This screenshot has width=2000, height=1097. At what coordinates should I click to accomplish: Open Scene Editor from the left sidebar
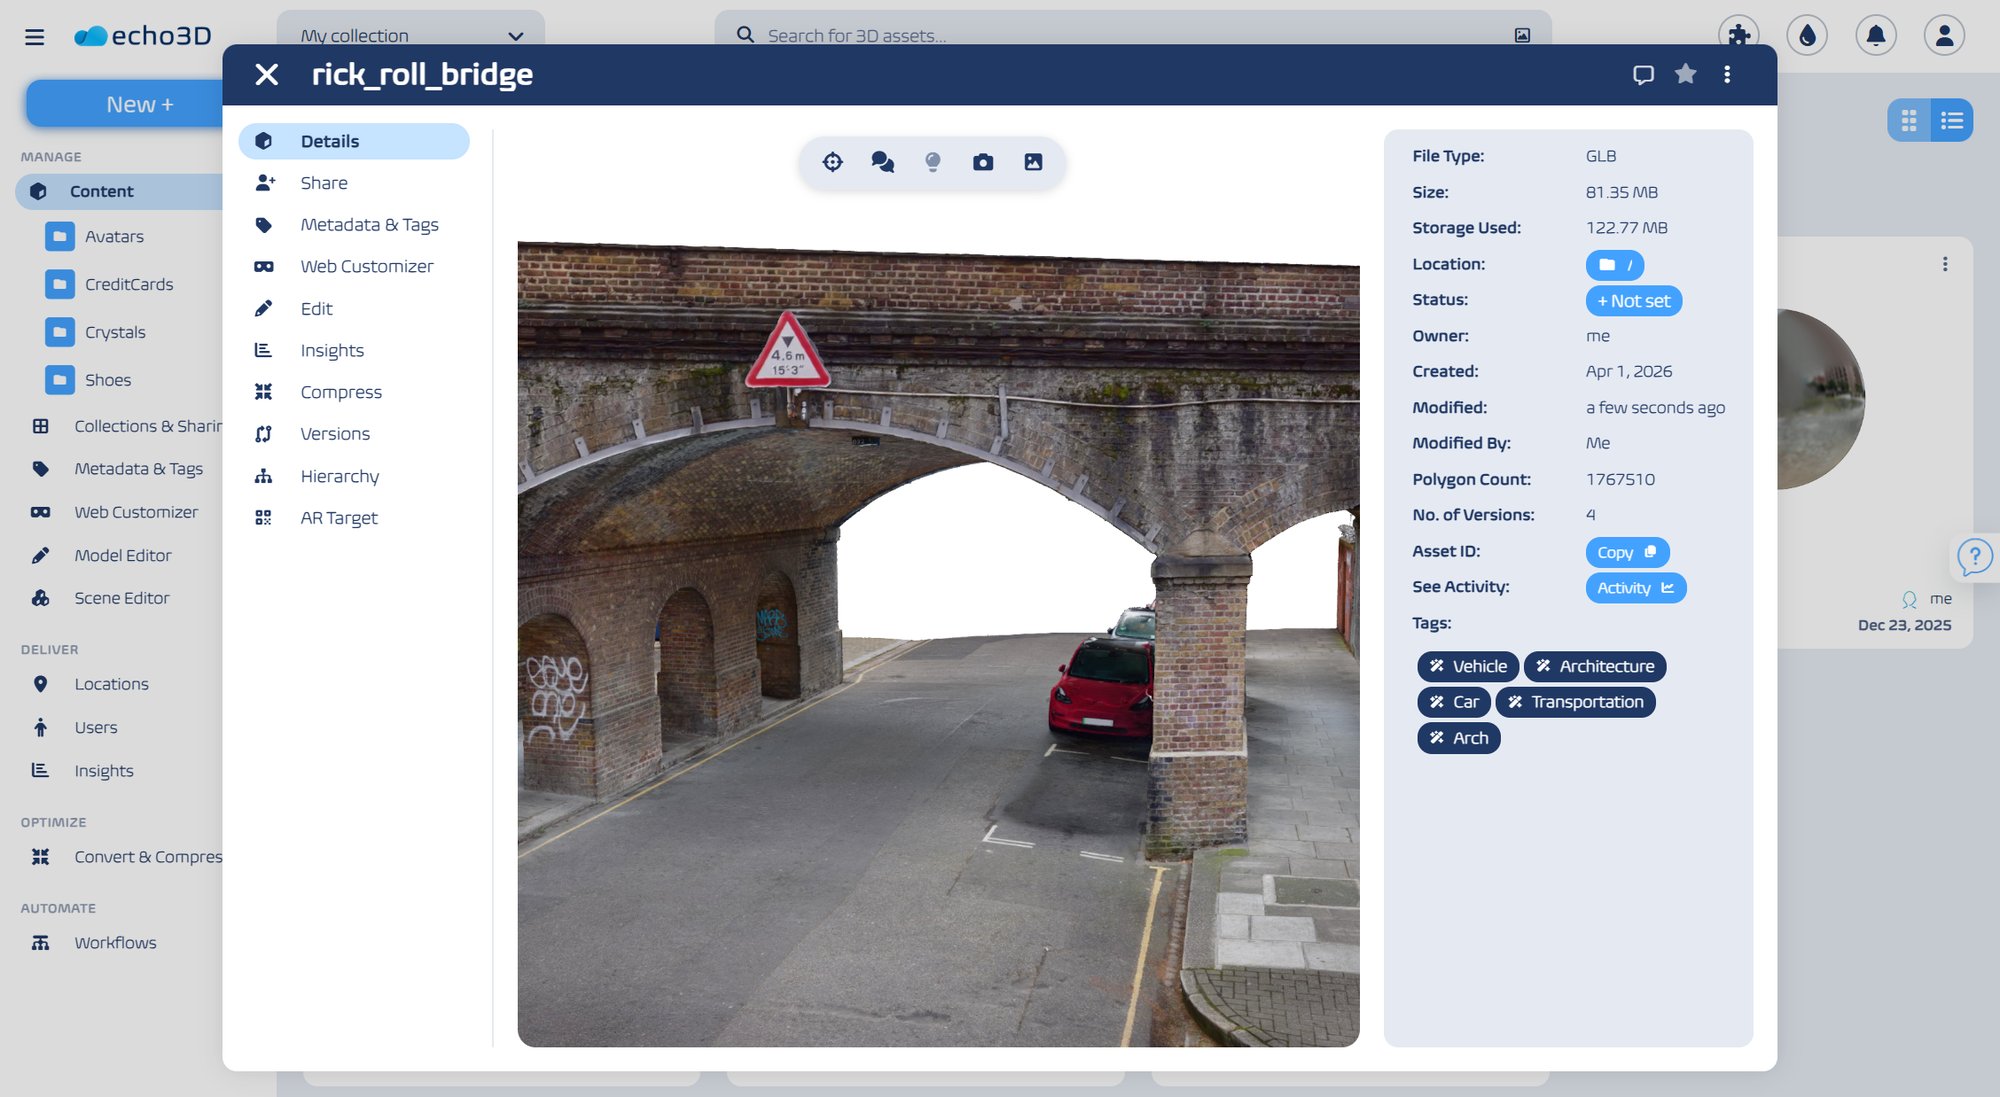tap(122, 597)
